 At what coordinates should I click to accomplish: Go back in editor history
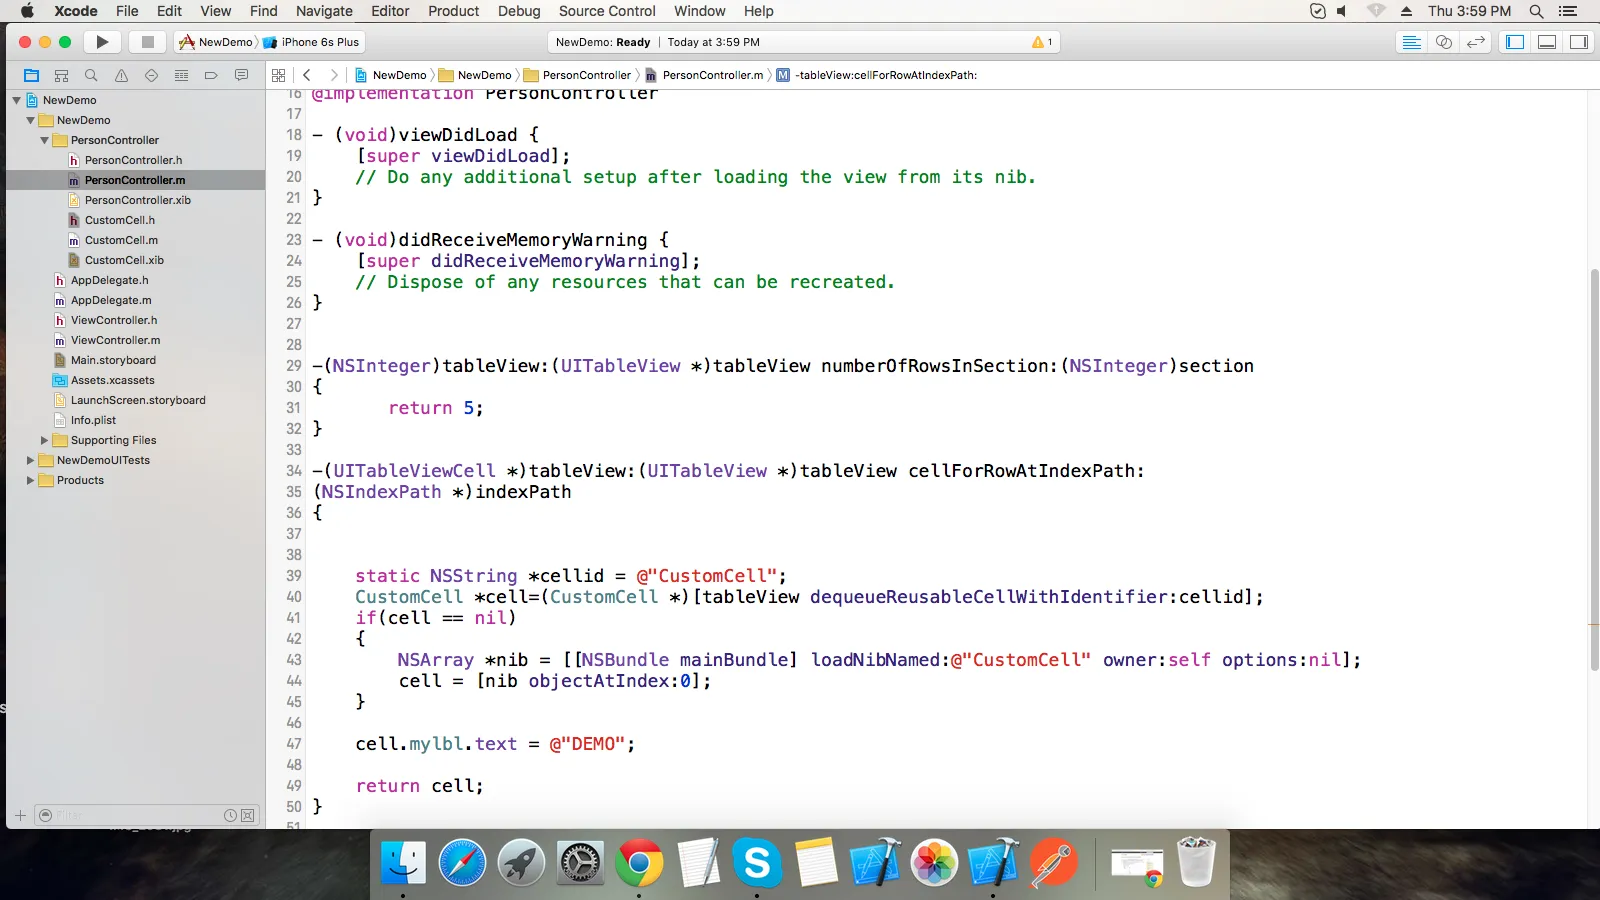pyautogui.click(x=307, y=75)
